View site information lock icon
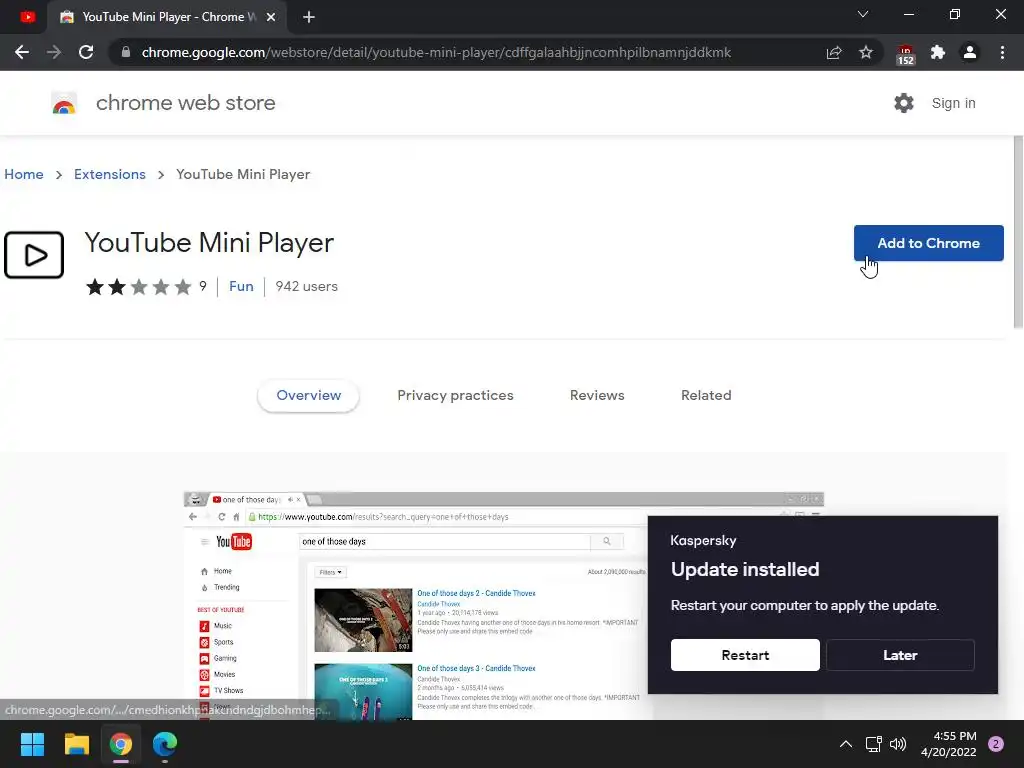Image resolution: width=1024 pixels, height=768 pixels. pyautogui.click(x=126, y=52)
